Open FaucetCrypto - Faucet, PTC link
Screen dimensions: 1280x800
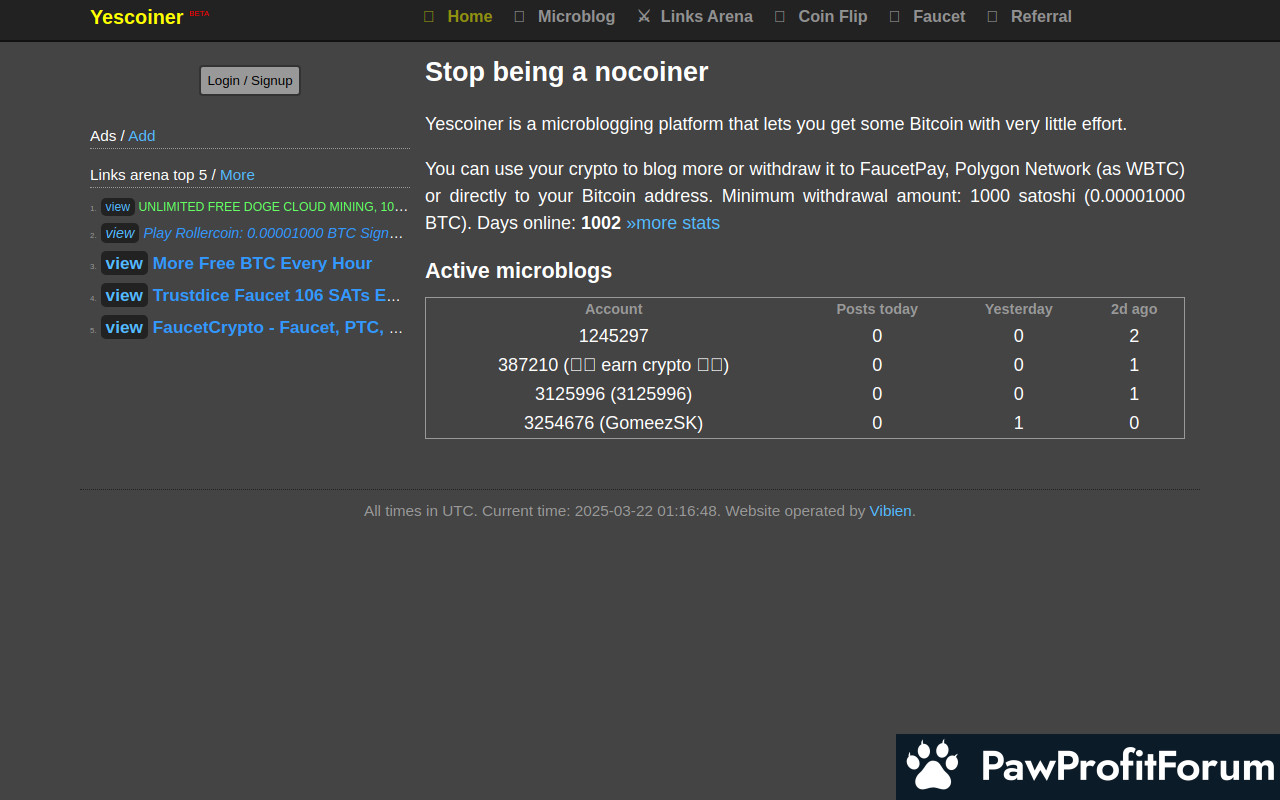point(278,327)
